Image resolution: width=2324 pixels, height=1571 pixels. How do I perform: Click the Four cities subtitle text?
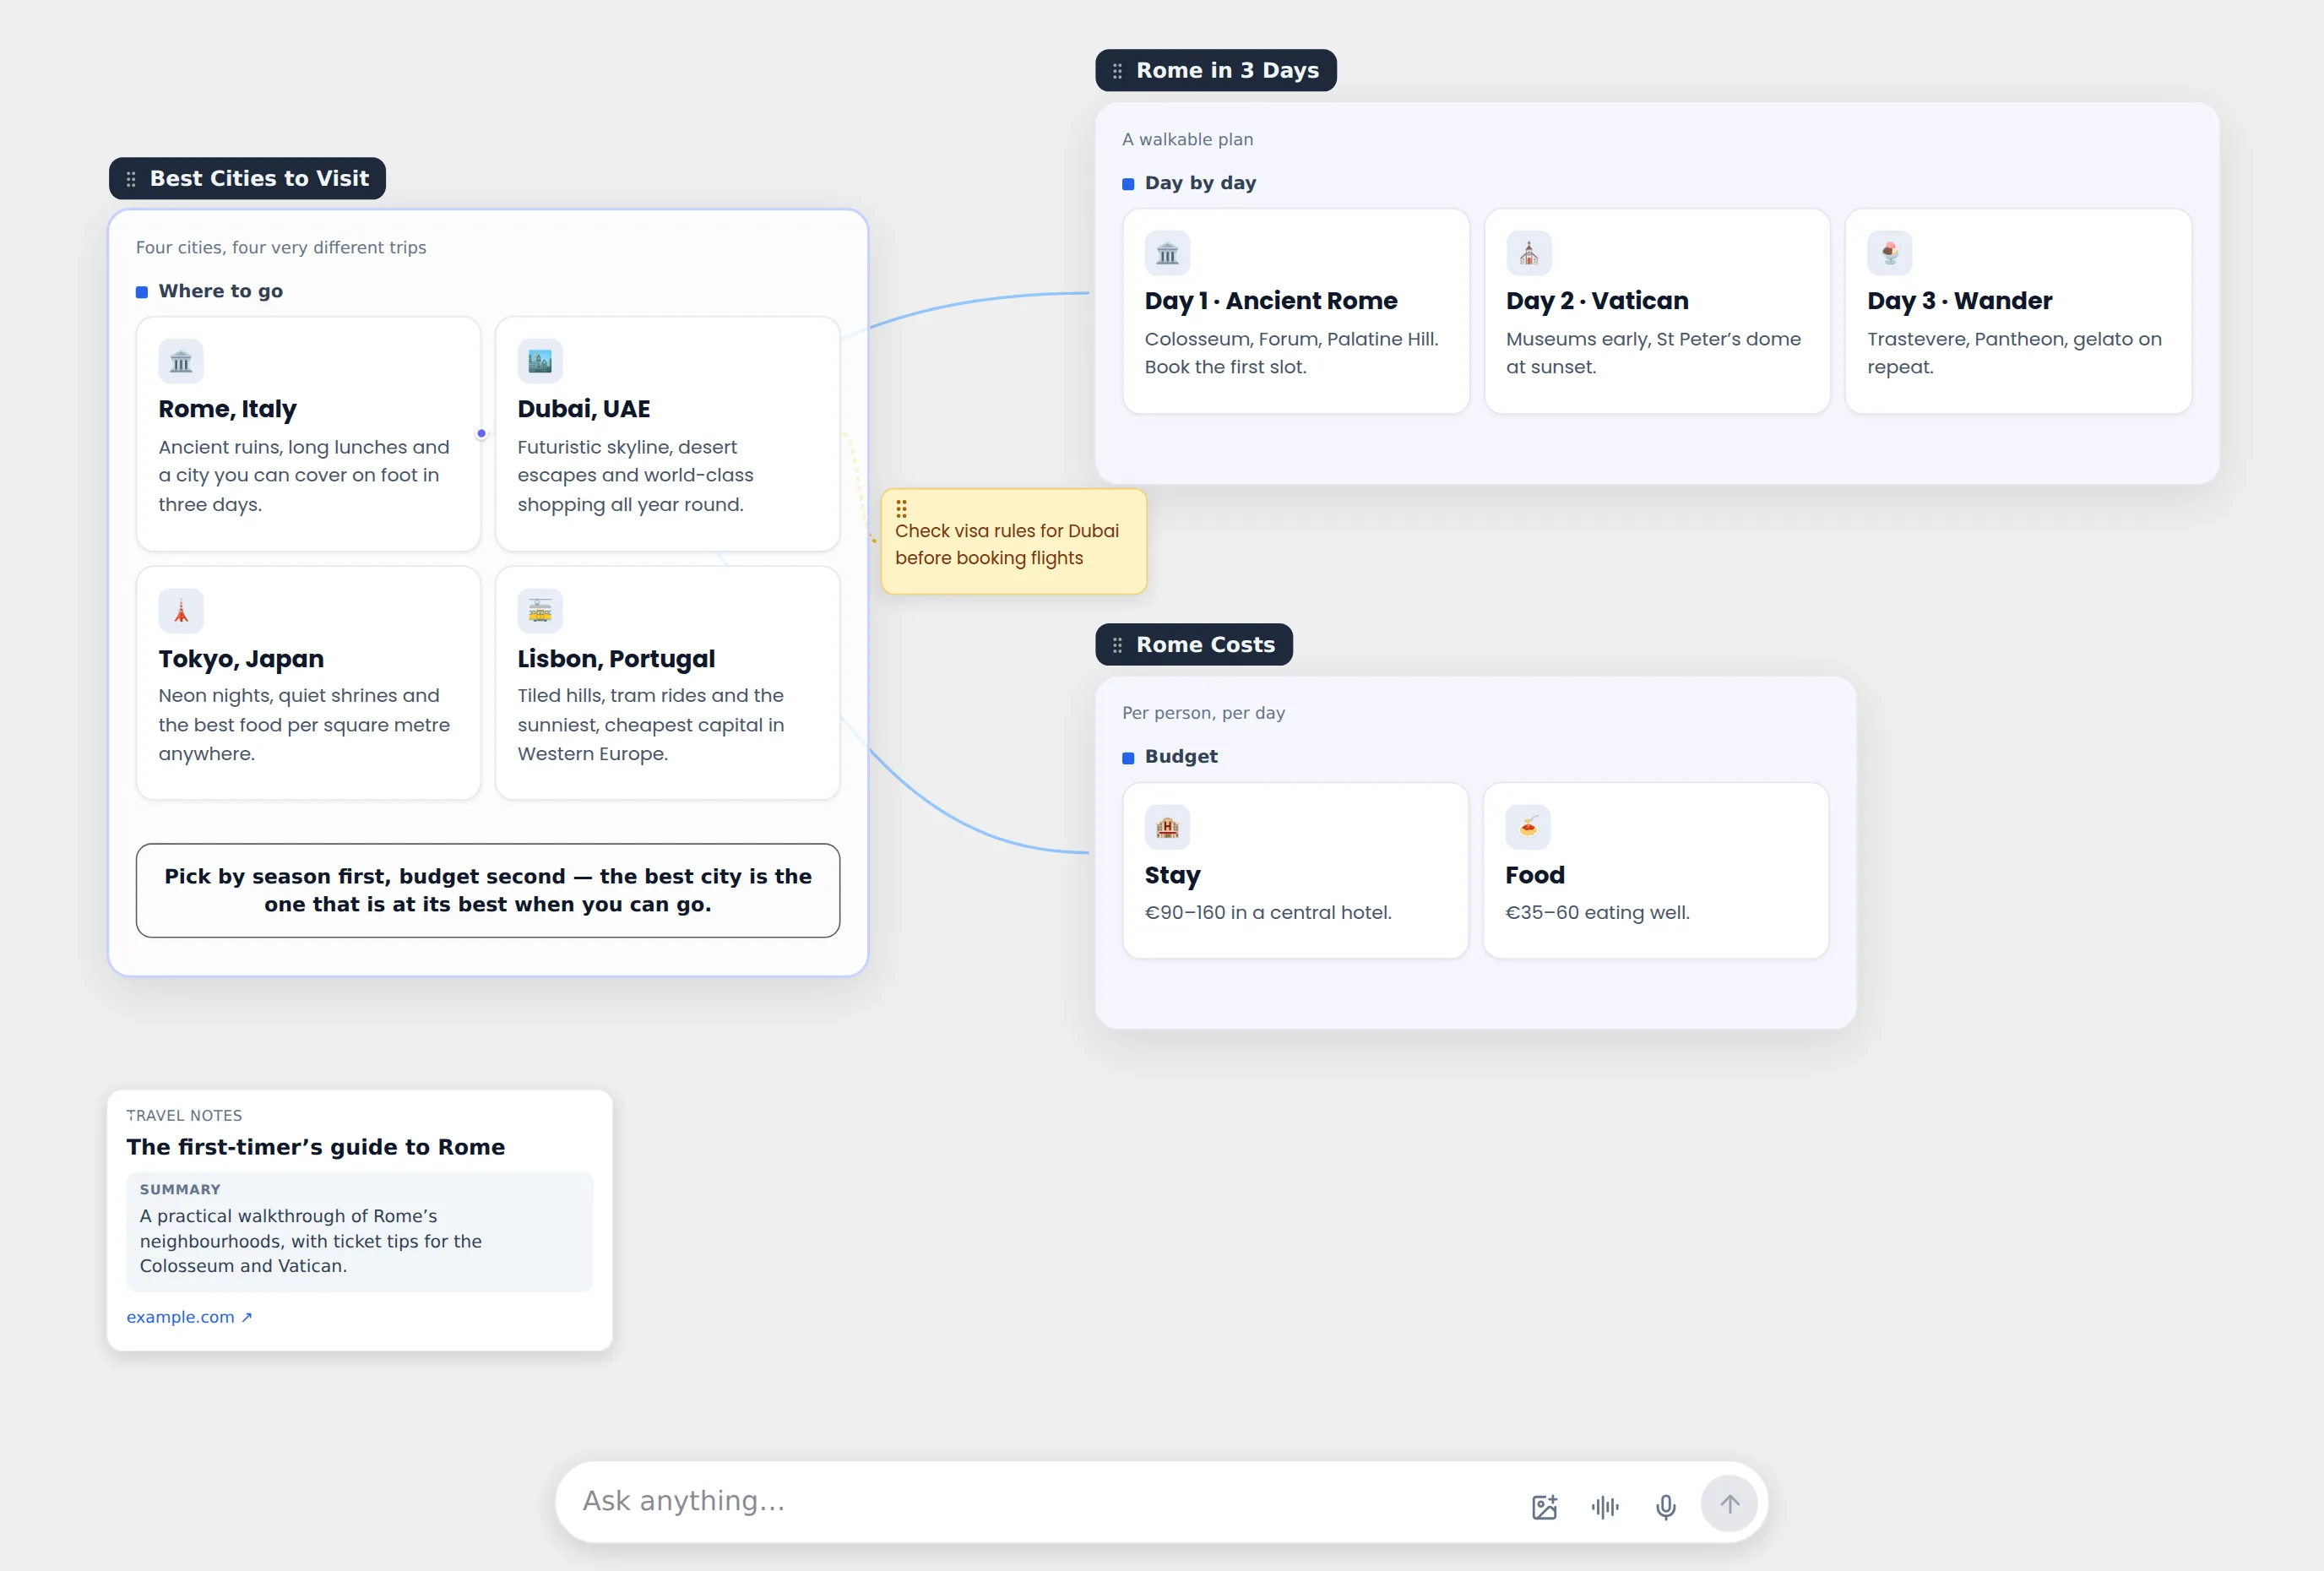coord(281,247)
